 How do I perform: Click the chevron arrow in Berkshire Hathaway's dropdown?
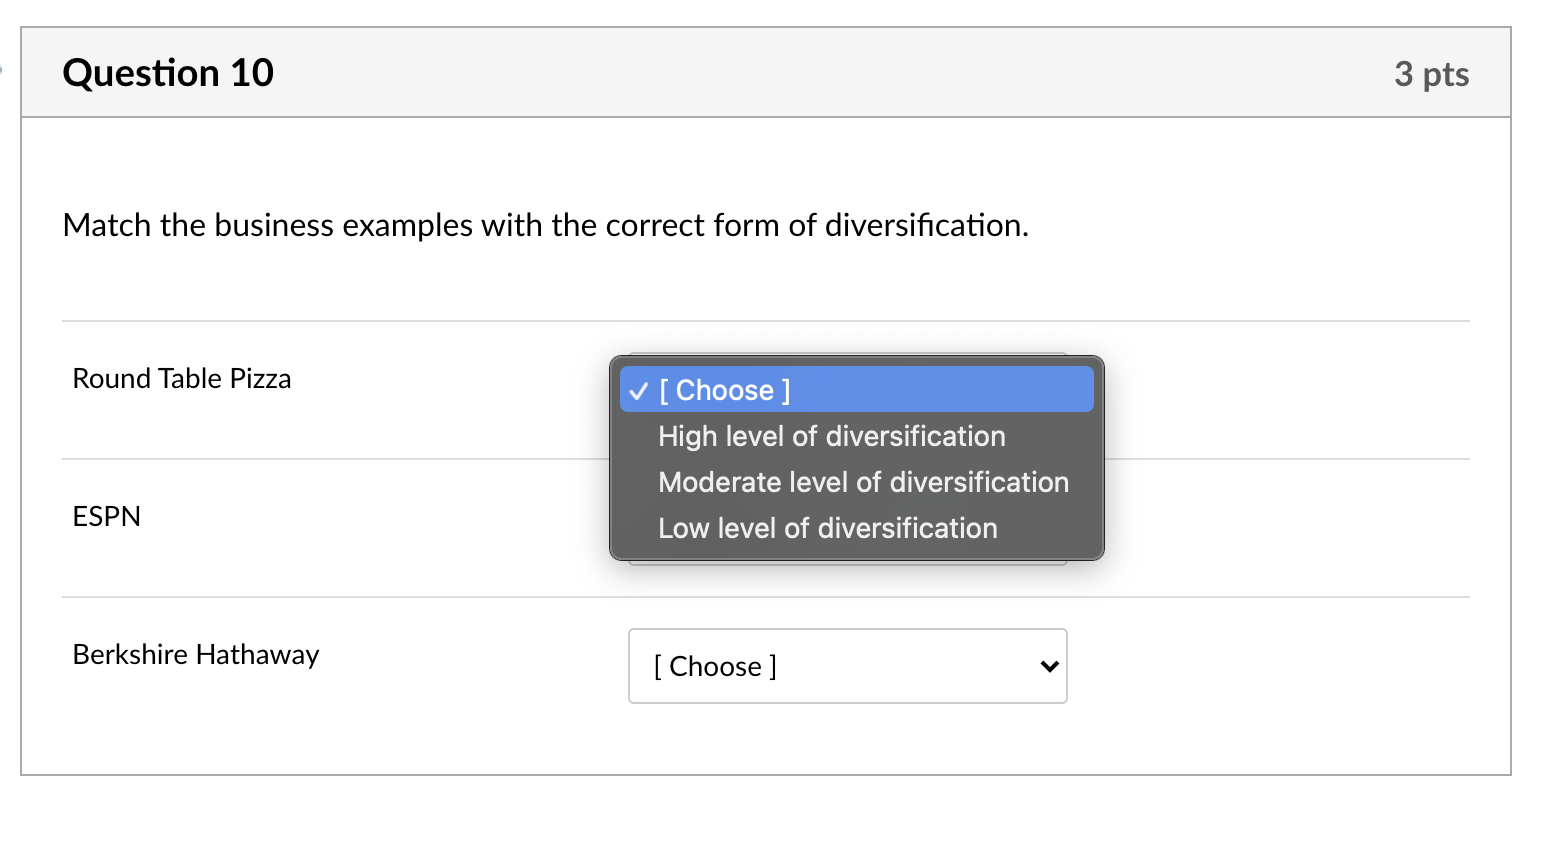[1049, 666]
